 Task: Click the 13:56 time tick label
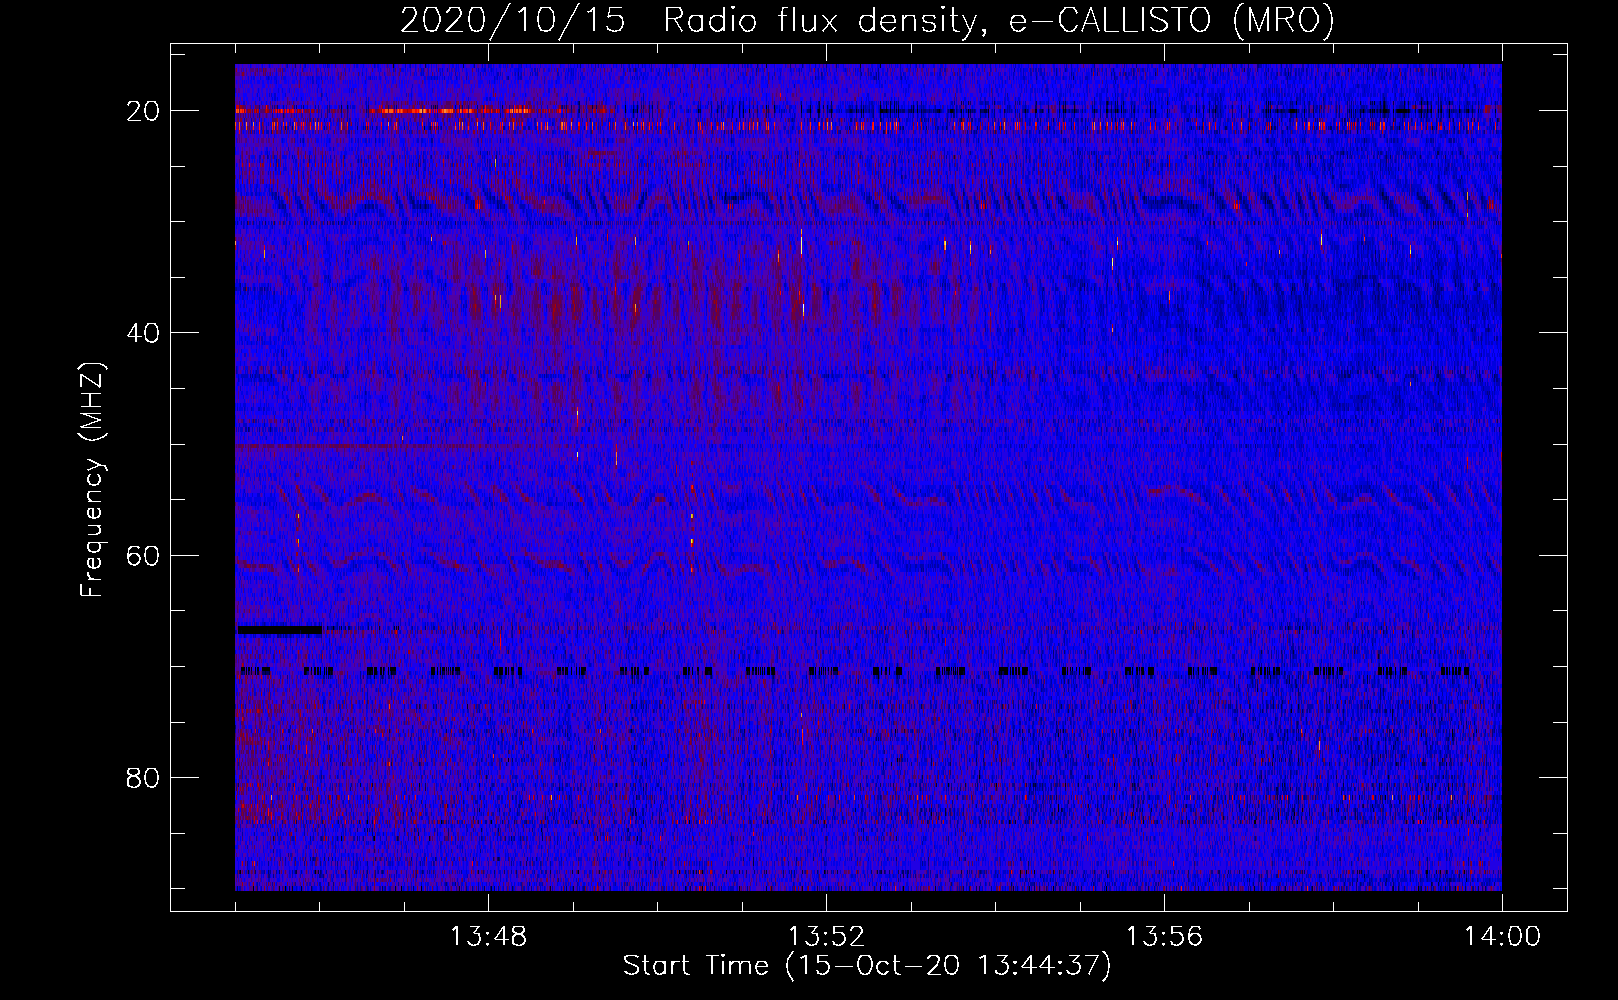(1164, 937)
